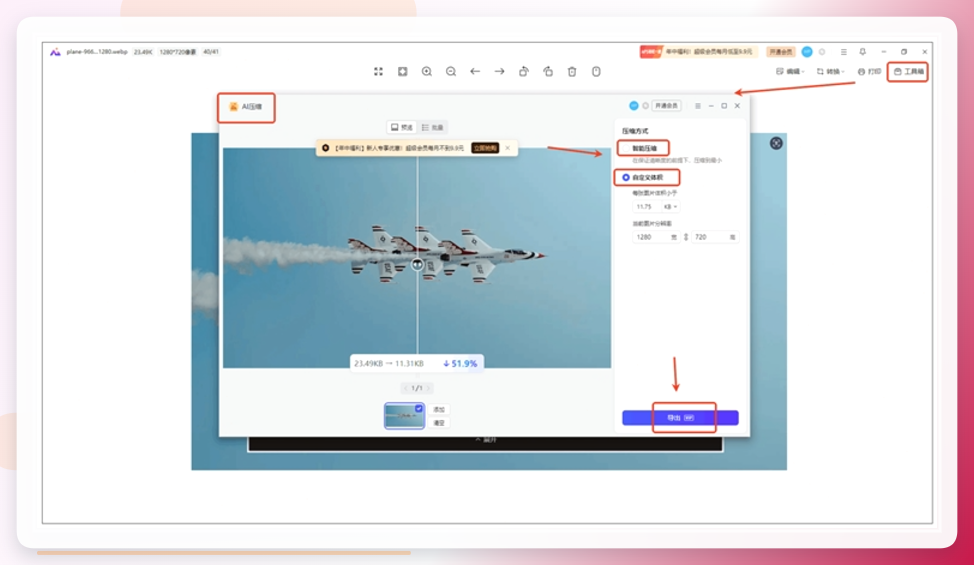The image size is (974, 565).
Task: Switch to the 预览 preview tab
Action: 401,127
